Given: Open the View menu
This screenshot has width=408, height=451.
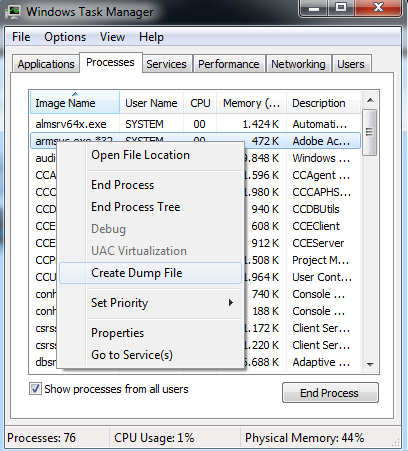Looking at the screenshot, I should tap(112, 37).
